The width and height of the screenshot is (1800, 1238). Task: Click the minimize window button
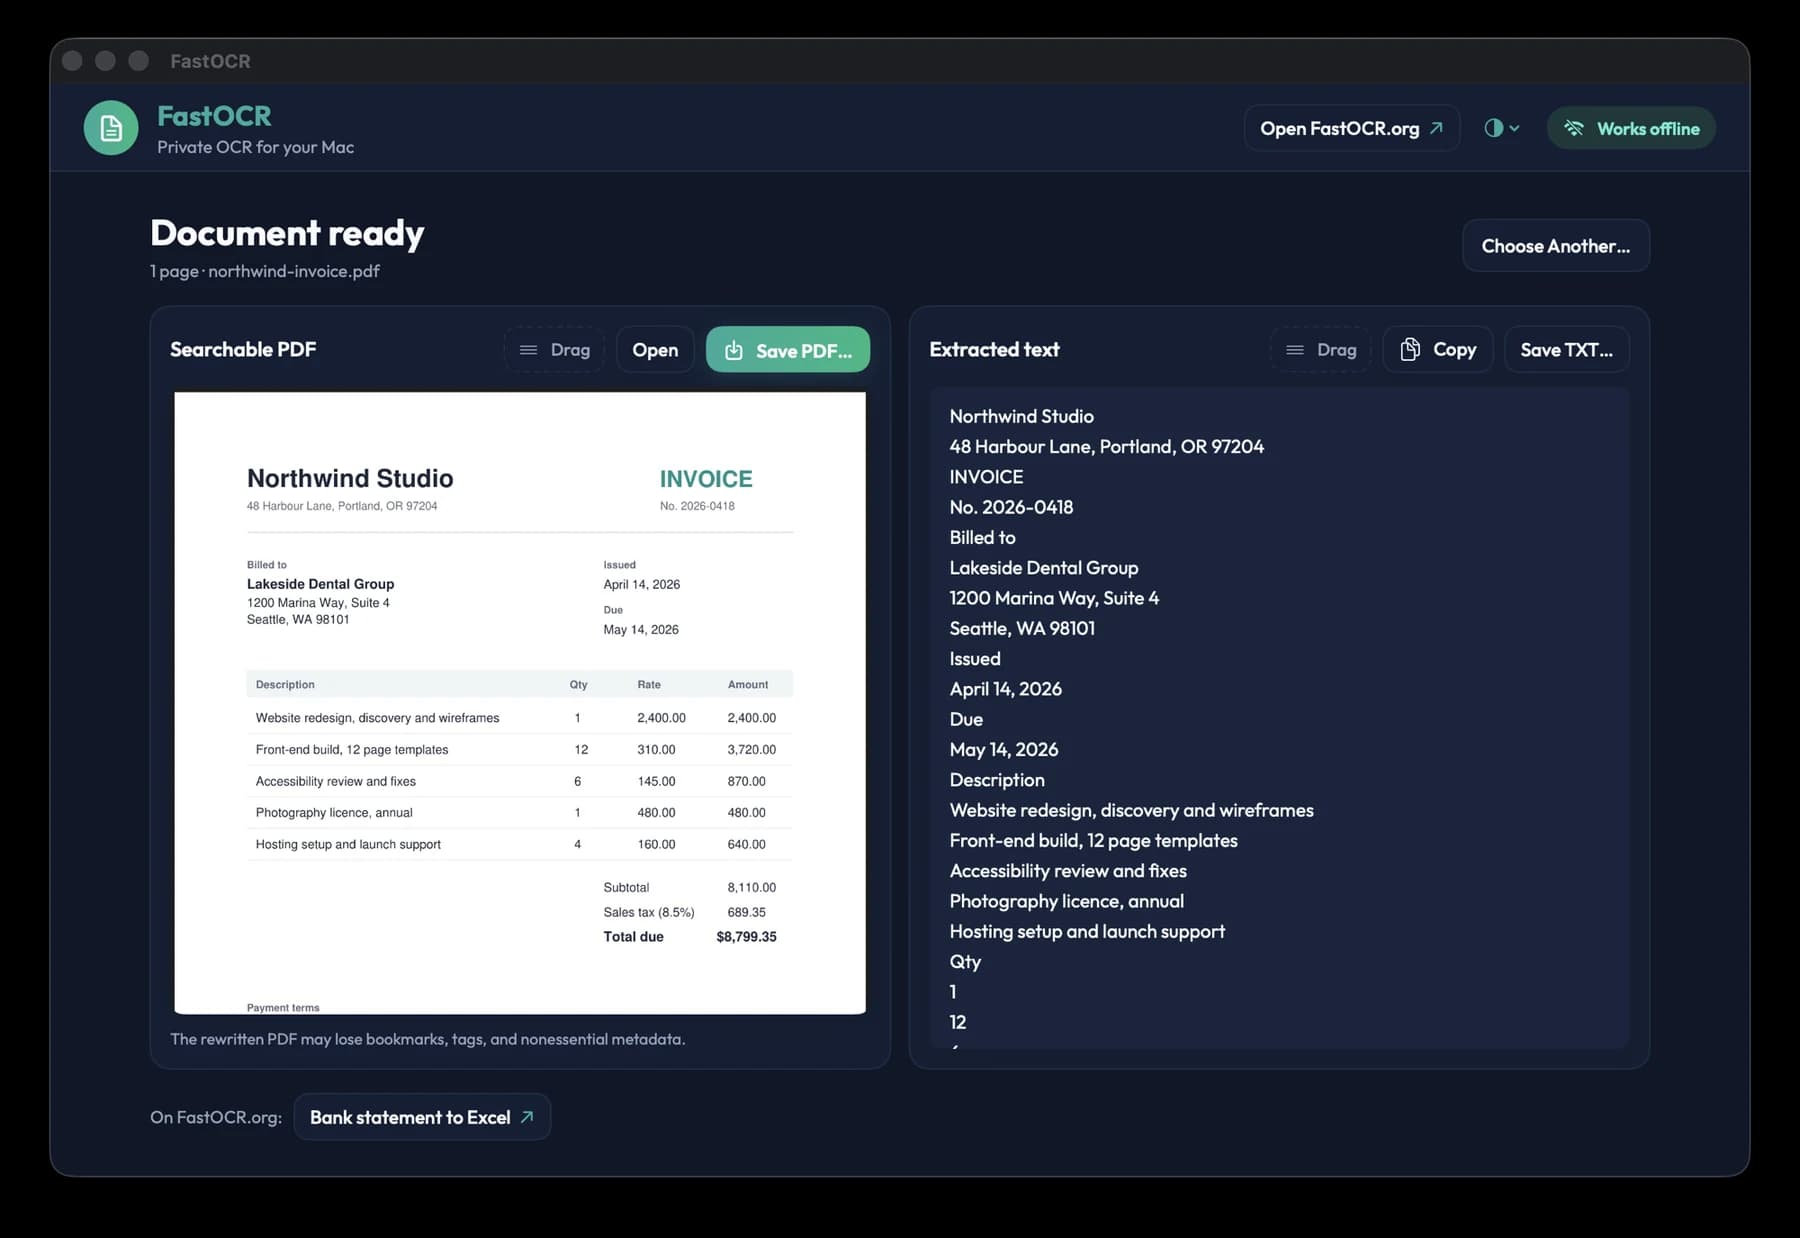click(x=105, y=61)
